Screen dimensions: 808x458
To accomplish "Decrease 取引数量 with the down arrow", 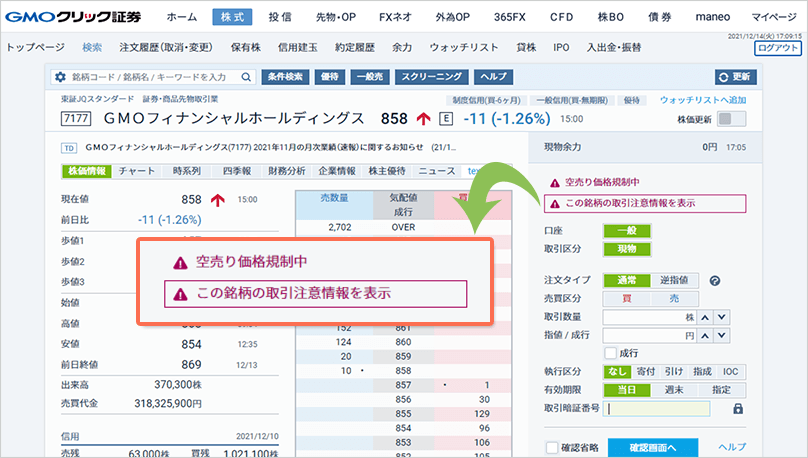I will 723,317.
